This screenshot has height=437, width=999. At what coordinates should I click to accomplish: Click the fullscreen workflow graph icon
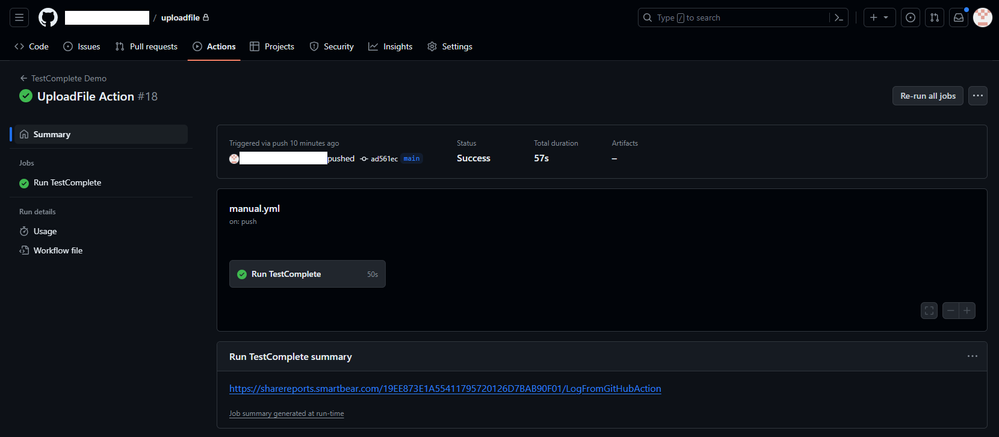929,311
